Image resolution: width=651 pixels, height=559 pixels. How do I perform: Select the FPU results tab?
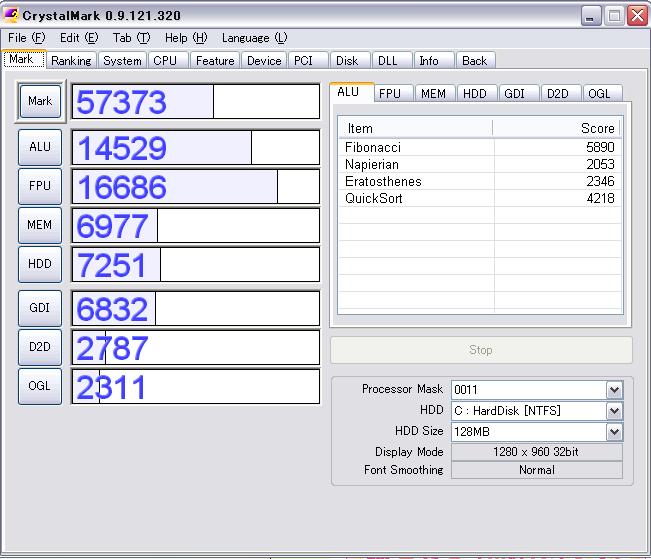click(393, 93)
